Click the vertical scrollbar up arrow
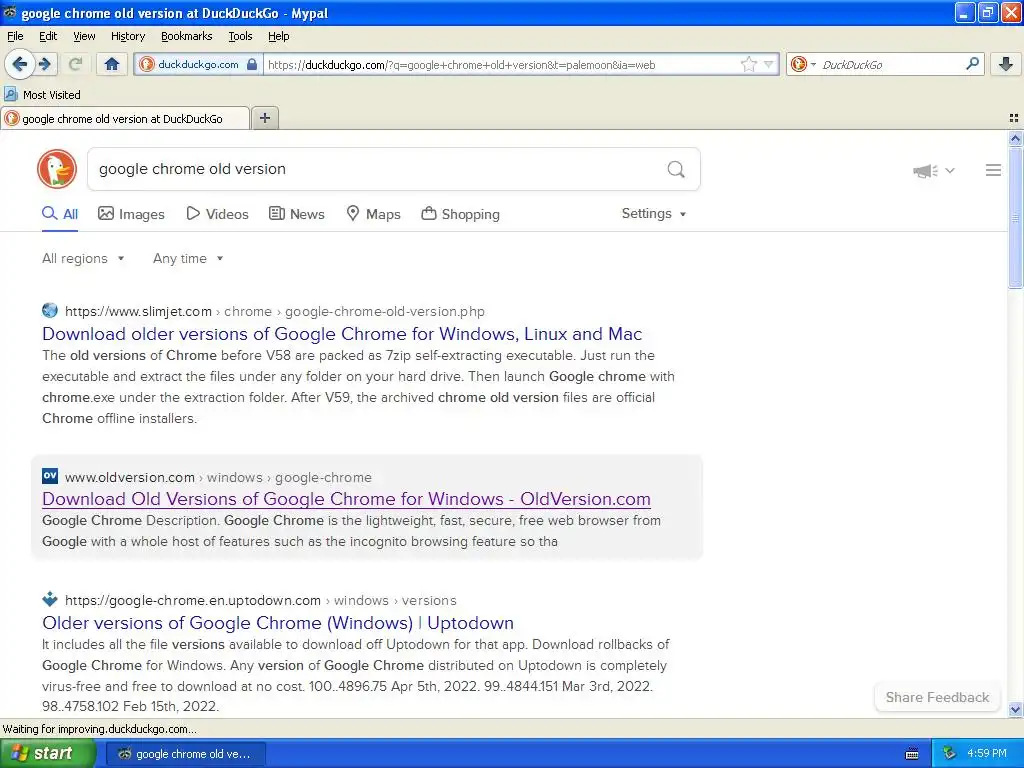1024x768 pixels. pos(1015,138)
